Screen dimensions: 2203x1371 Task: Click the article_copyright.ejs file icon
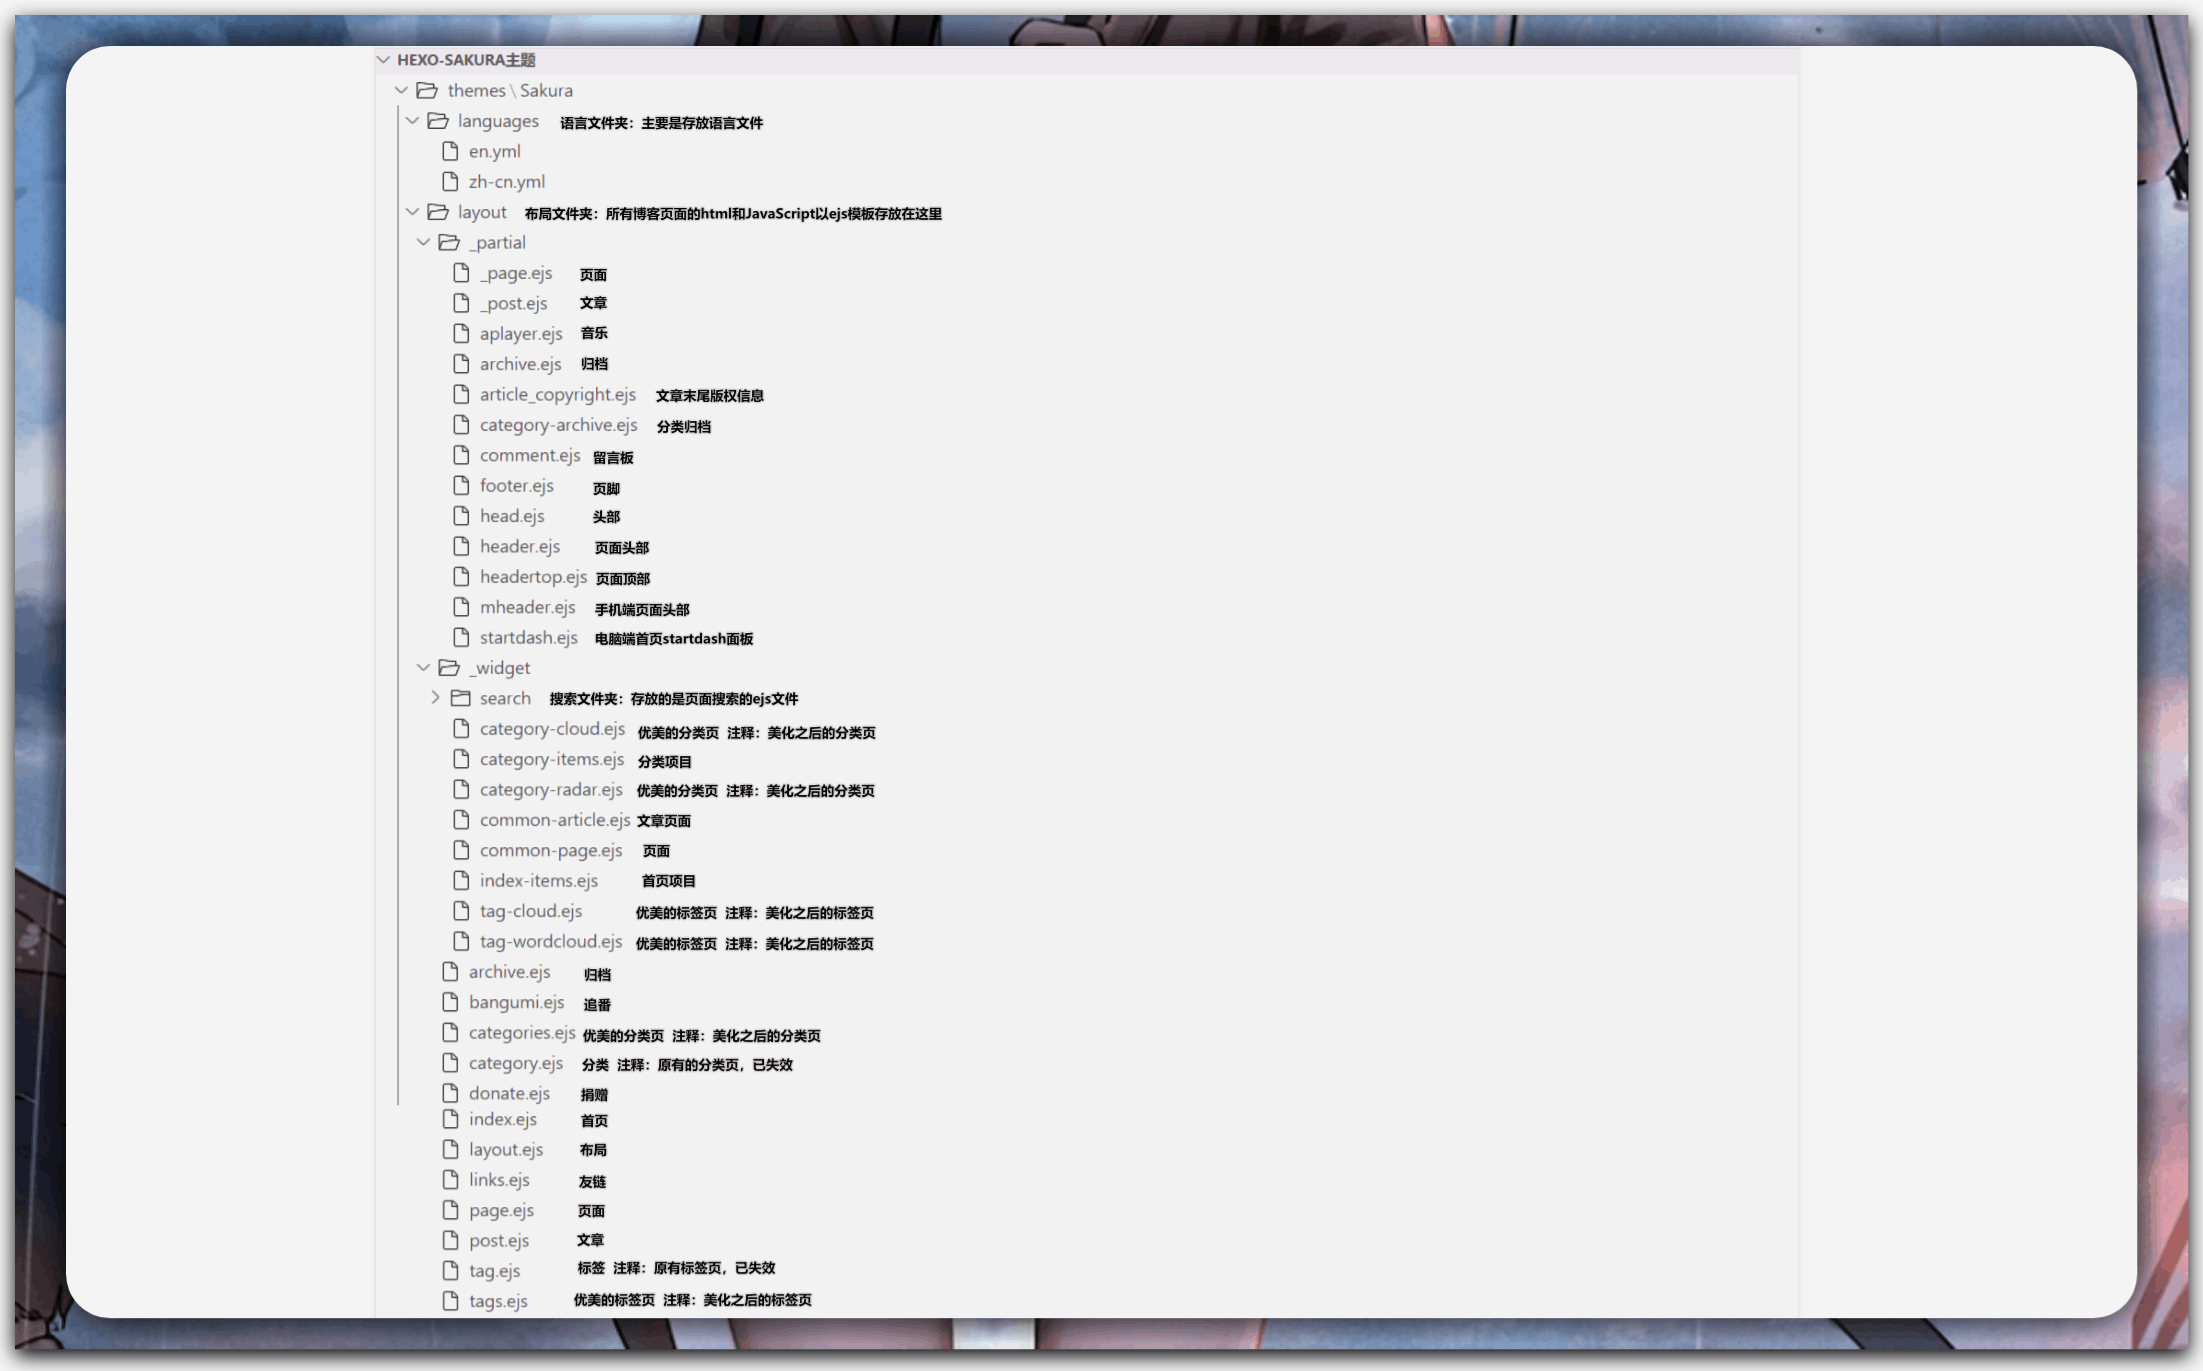pos(461,394)
